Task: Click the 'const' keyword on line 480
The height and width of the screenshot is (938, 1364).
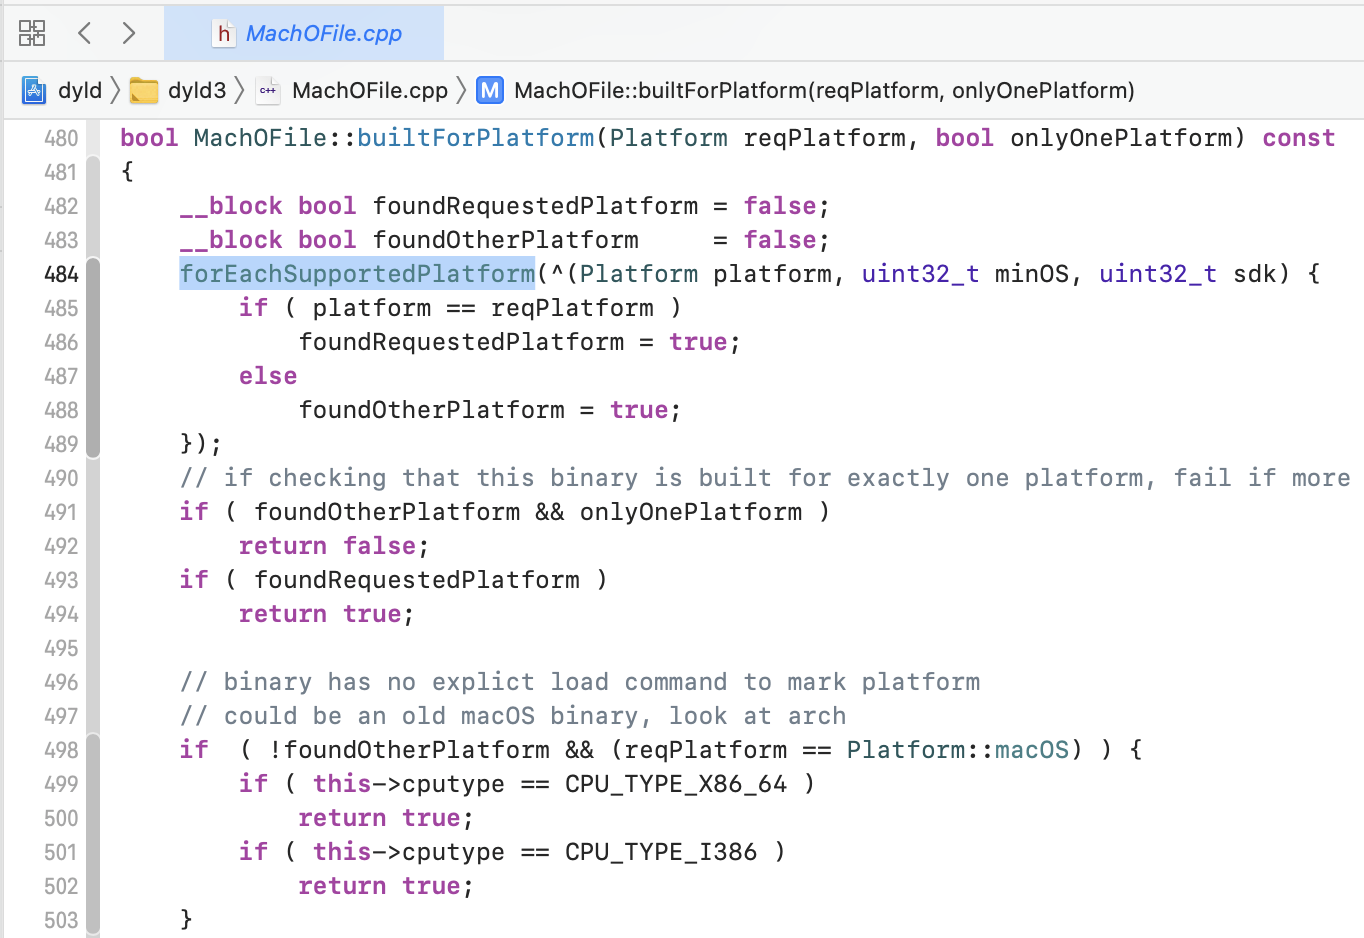Action: click(x=1298, y=138)
